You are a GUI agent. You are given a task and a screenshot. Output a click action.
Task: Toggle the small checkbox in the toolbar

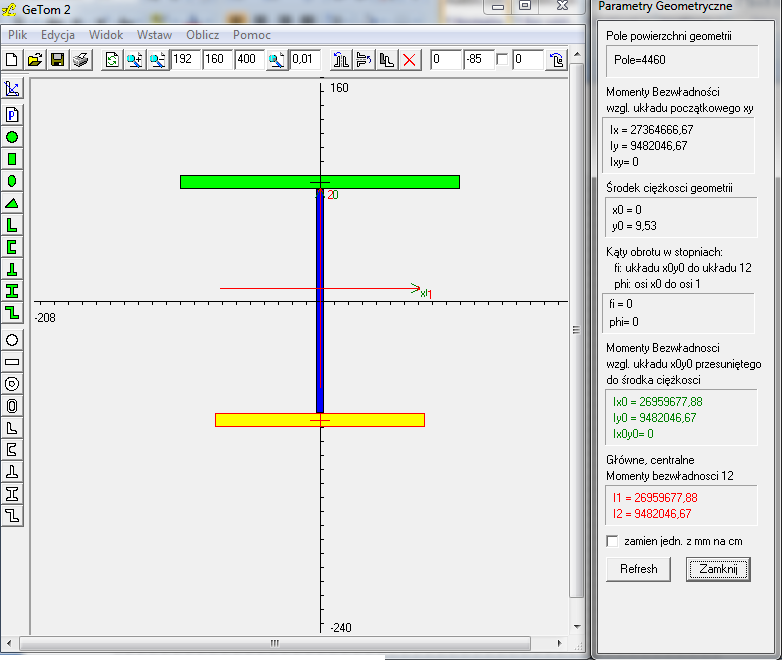pyautogui.click(x=502, y=59)
